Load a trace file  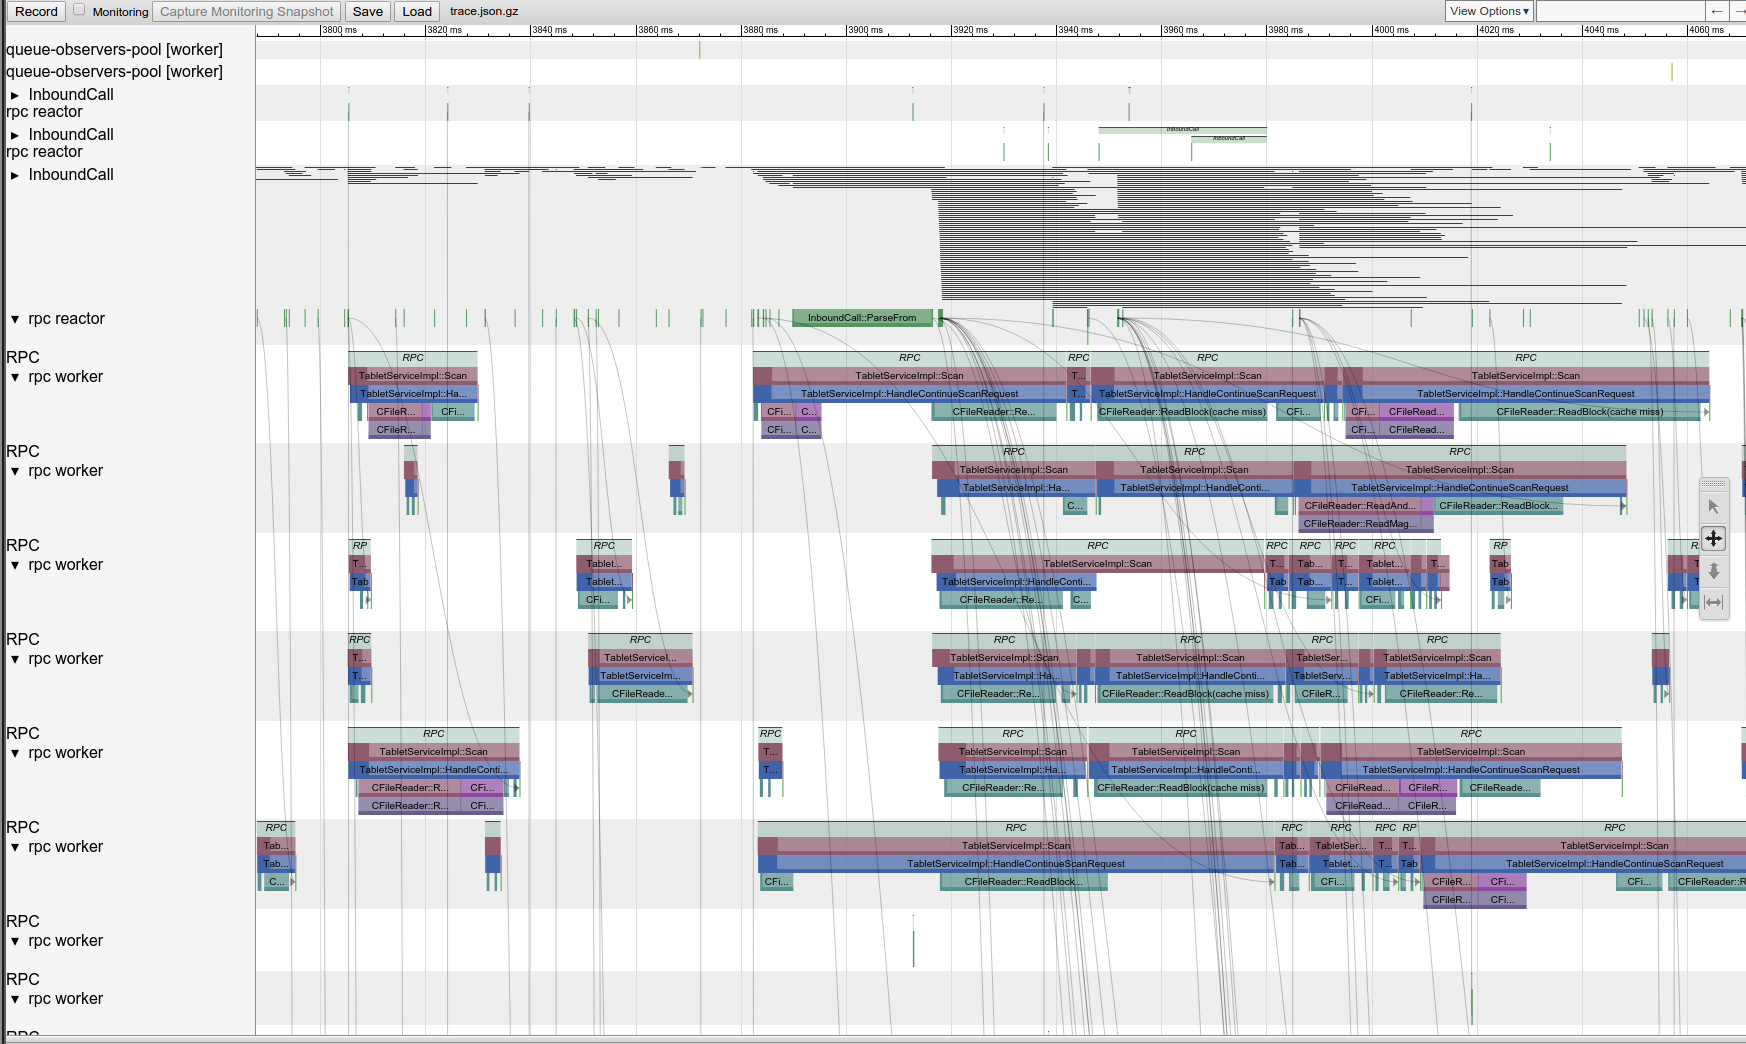(x=417, y=11)
